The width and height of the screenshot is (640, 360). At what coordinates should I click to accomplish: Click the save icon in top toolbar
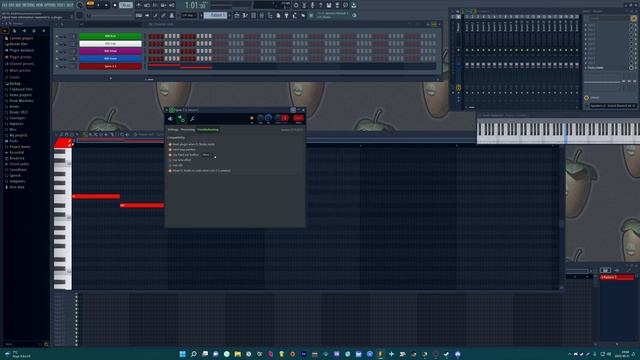tap(329, 5)
